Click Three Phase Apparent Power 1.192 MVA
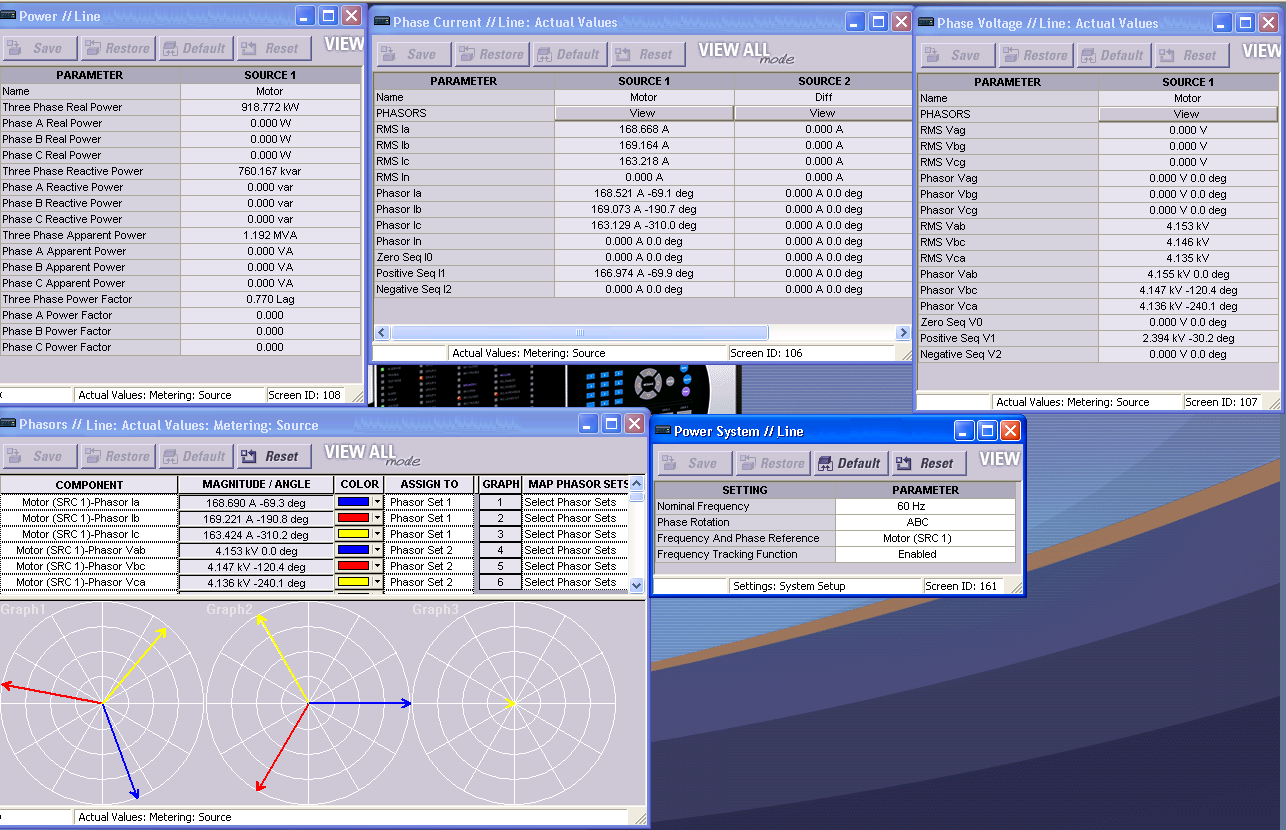This screenshot has height=830, width=1286. coord(270,235)
